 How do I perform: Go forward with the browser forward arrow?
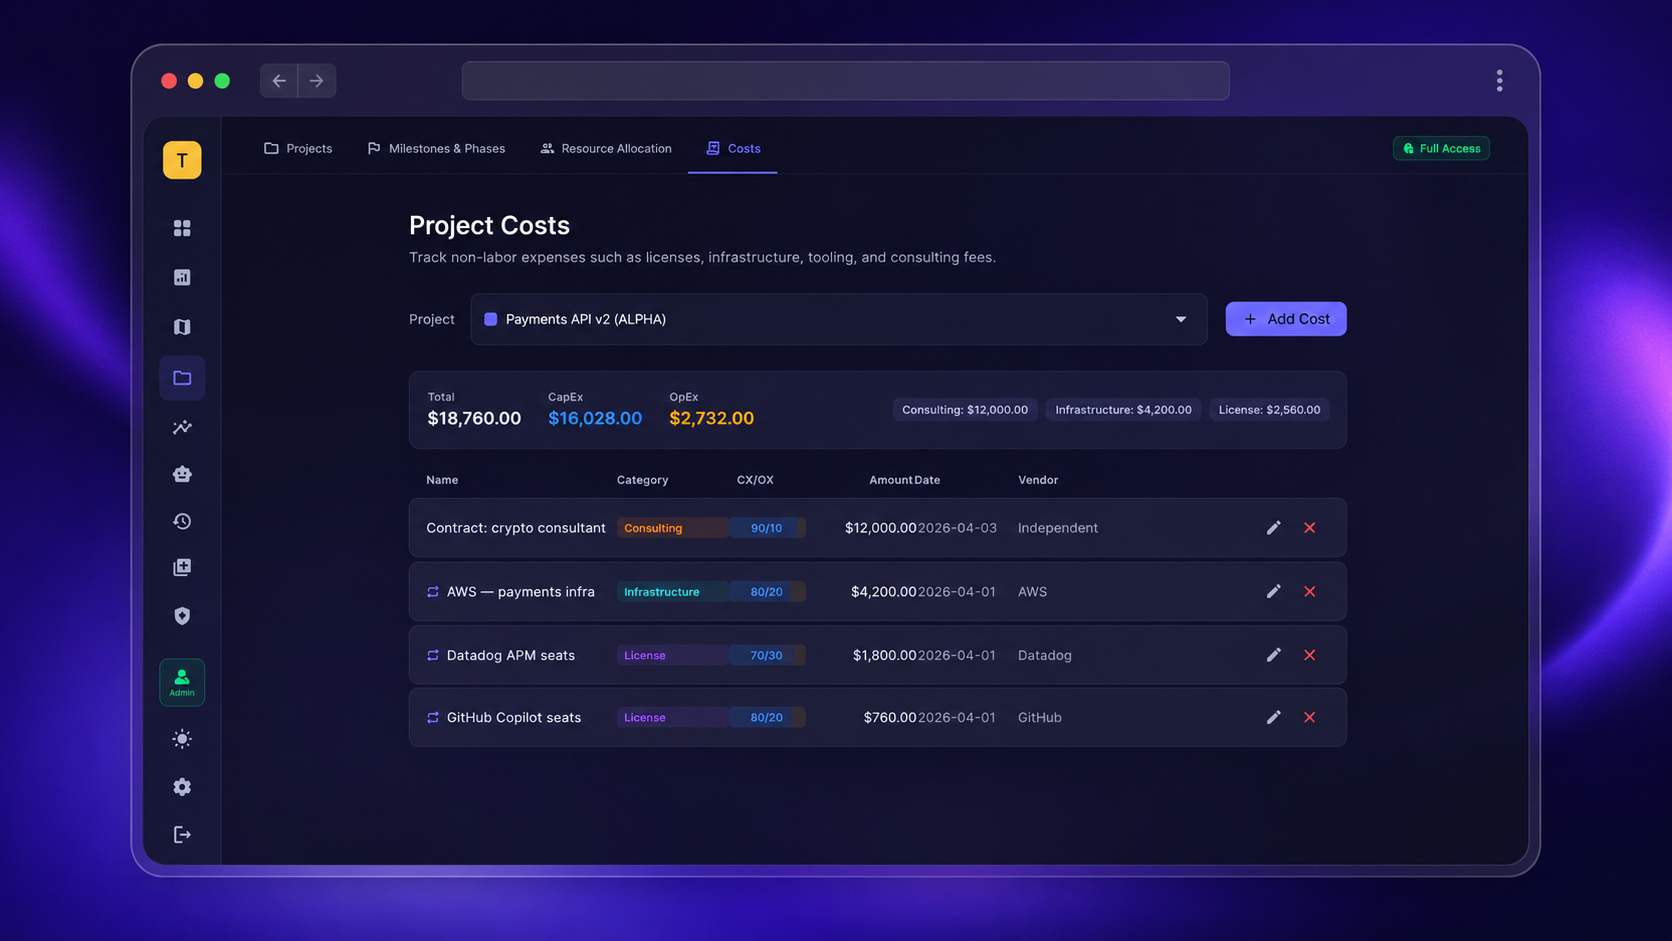tap(316, 81)
